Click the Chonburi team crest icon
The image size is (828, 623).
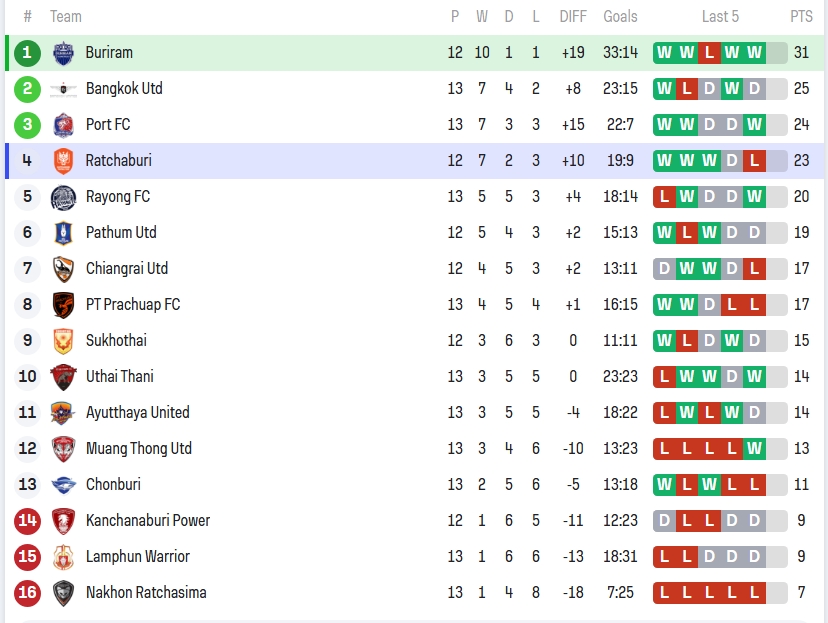63,485
